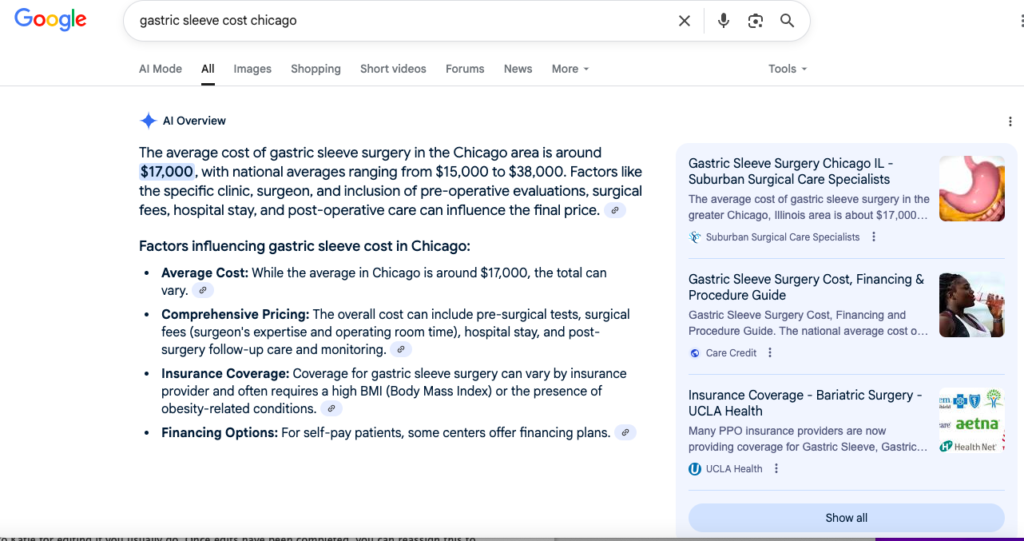This screenshot has height=541, width=1024.
Task: Switch to the Images tab
Action: point(252,69)
